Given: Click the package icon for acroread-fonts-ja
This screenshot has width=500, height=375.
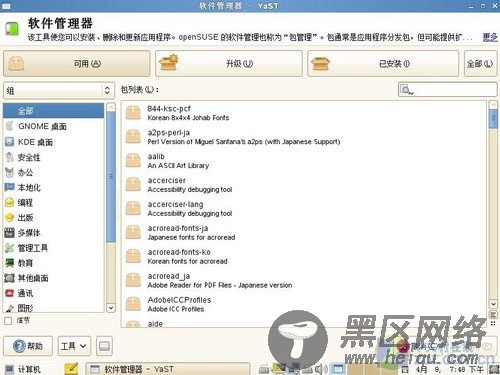Looking at the screenshot, I should [x=133, y=232].
